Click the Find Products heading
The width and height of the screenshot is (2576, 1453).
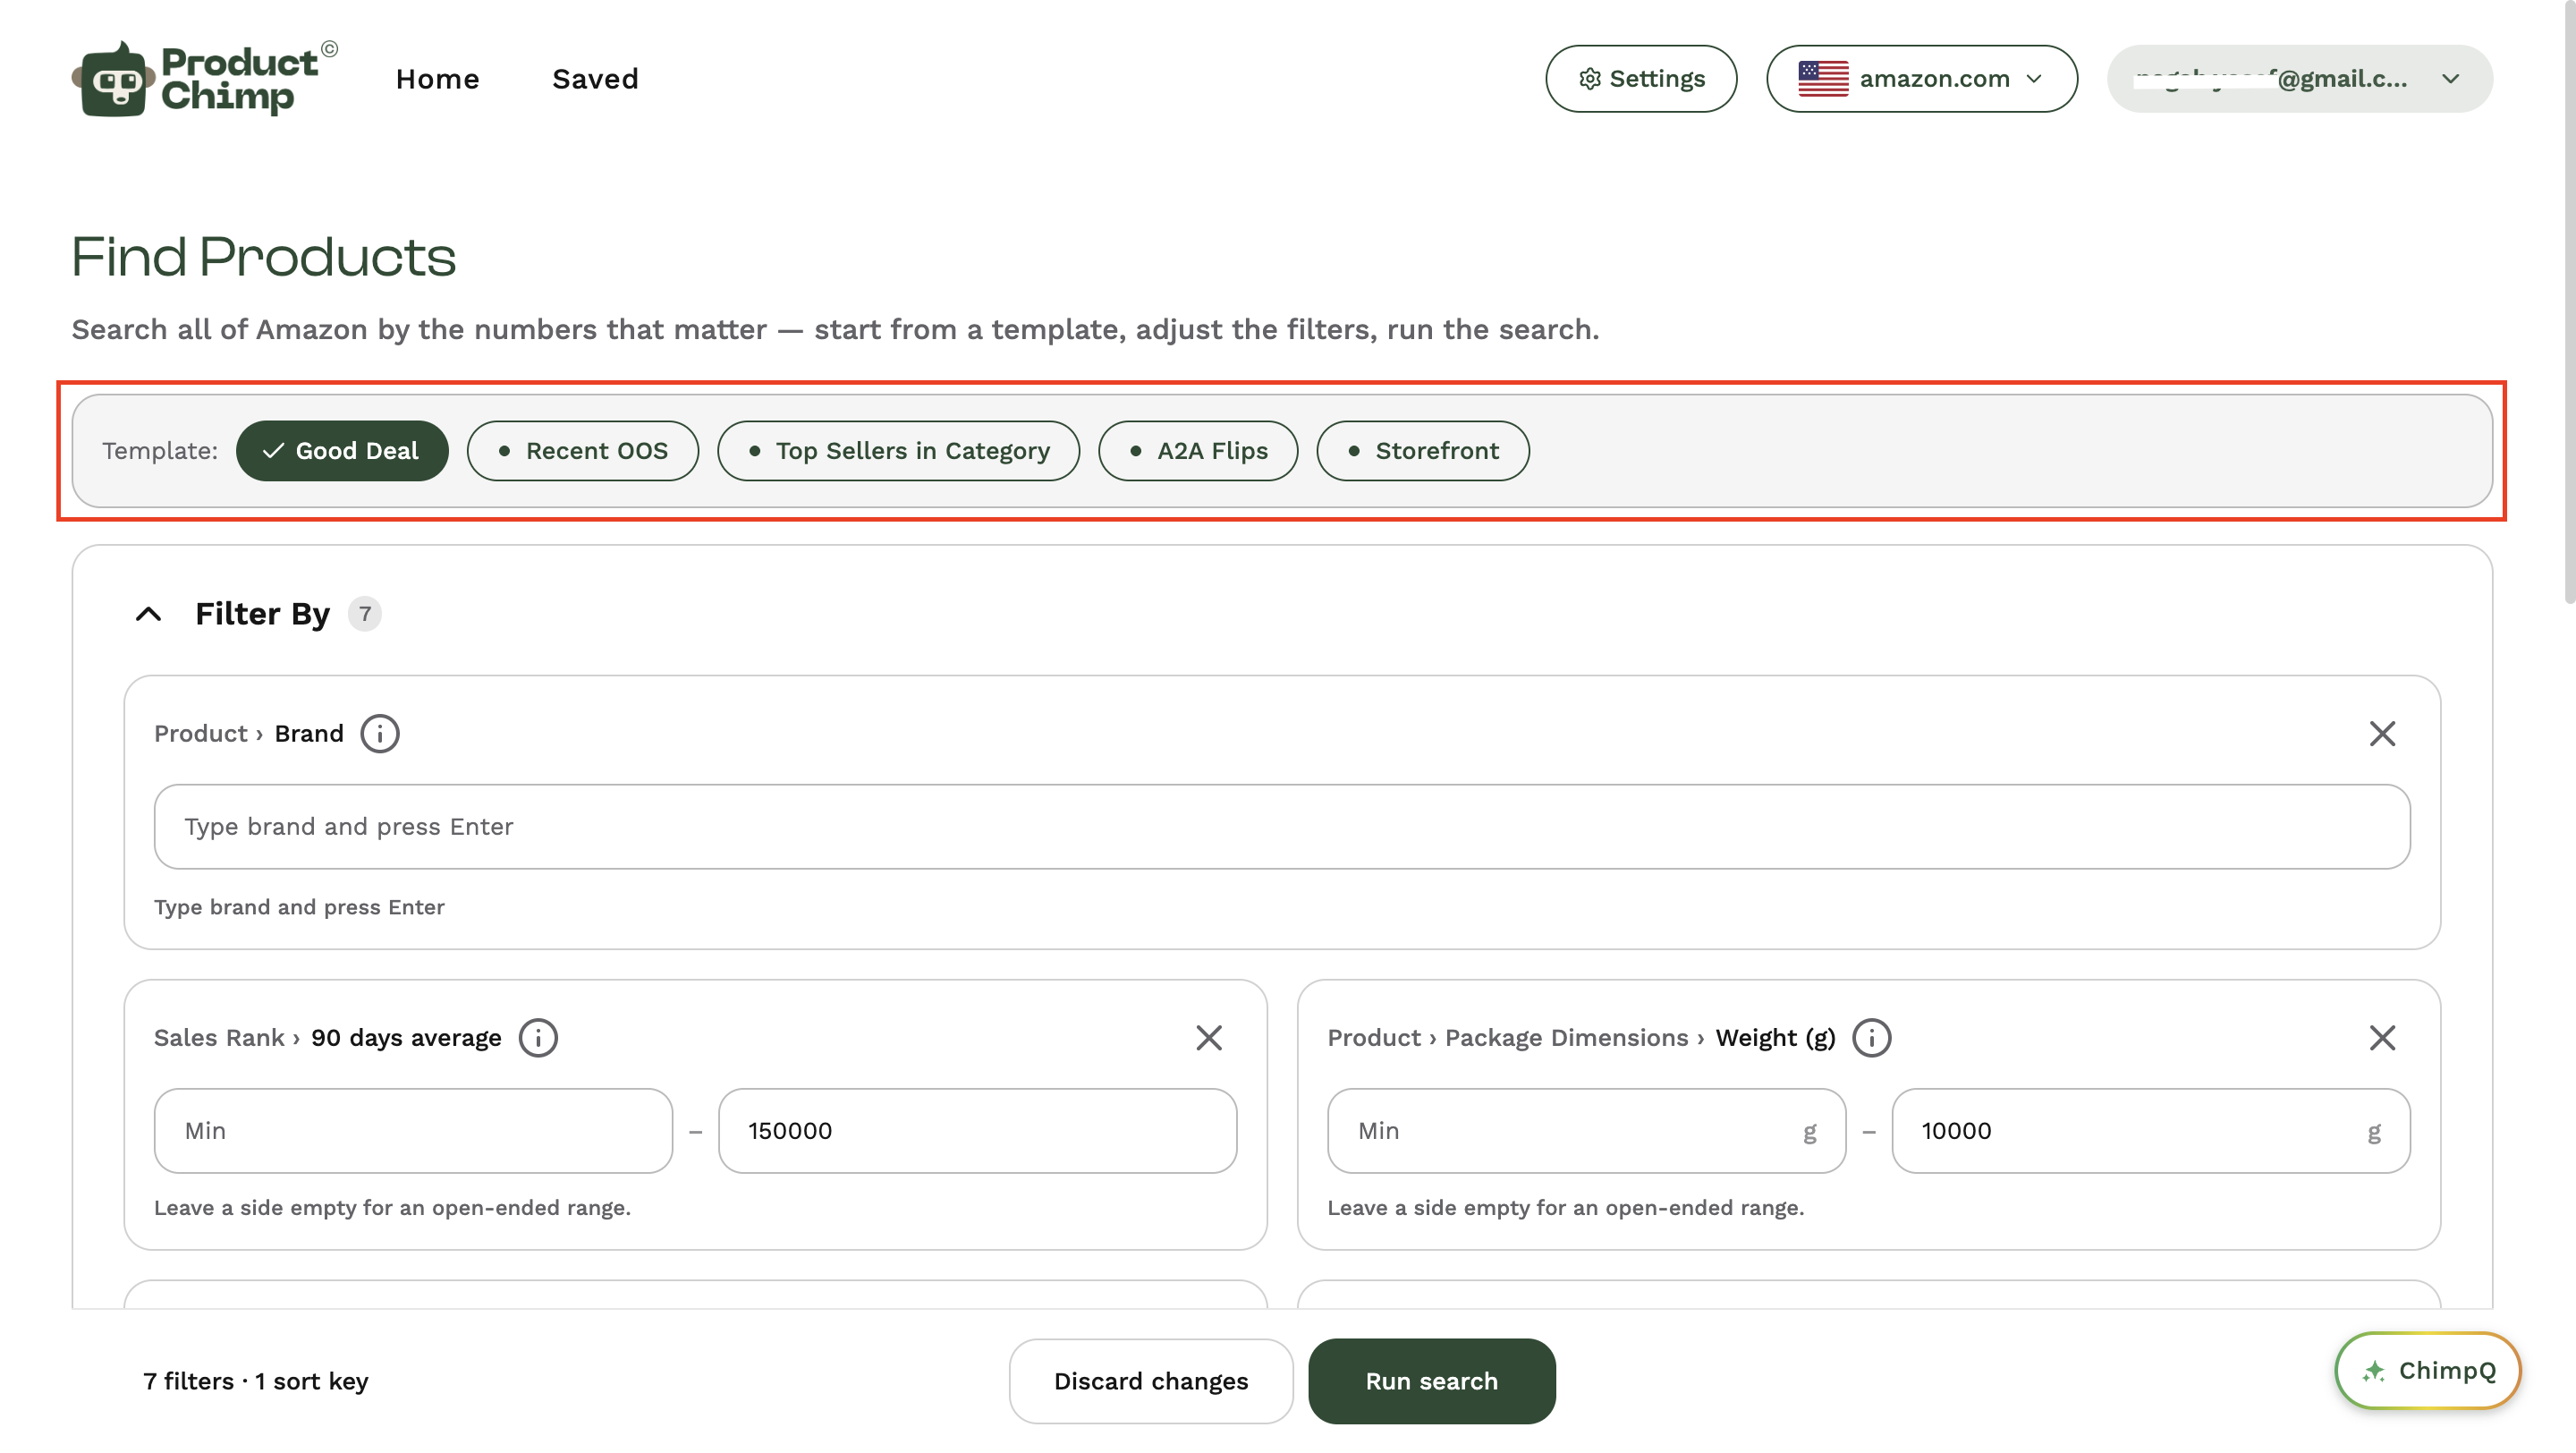coord(264,257)
